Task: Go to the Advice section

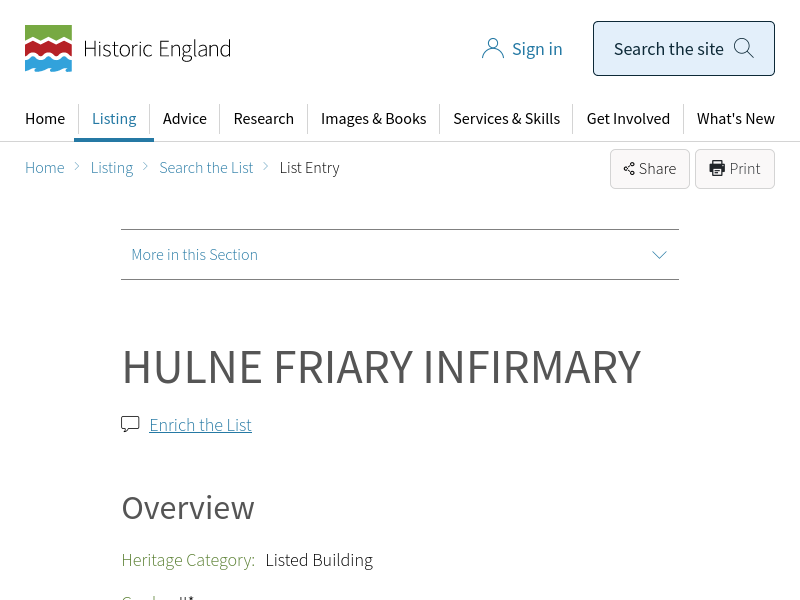Action: point(185,118)
